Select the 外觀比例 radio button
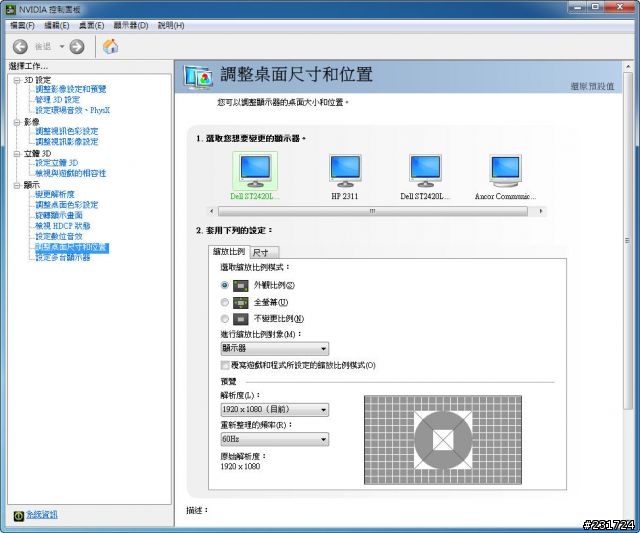The image size is (640, 533). pos(224,285)
